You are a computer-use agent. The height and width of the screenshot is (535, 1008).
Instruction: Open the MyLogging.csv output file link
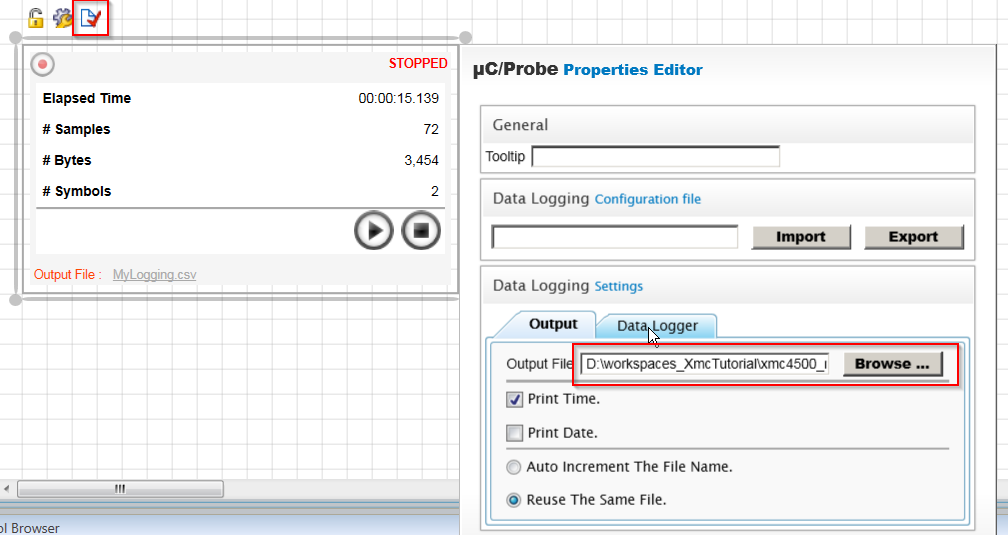tap(154, 275)
